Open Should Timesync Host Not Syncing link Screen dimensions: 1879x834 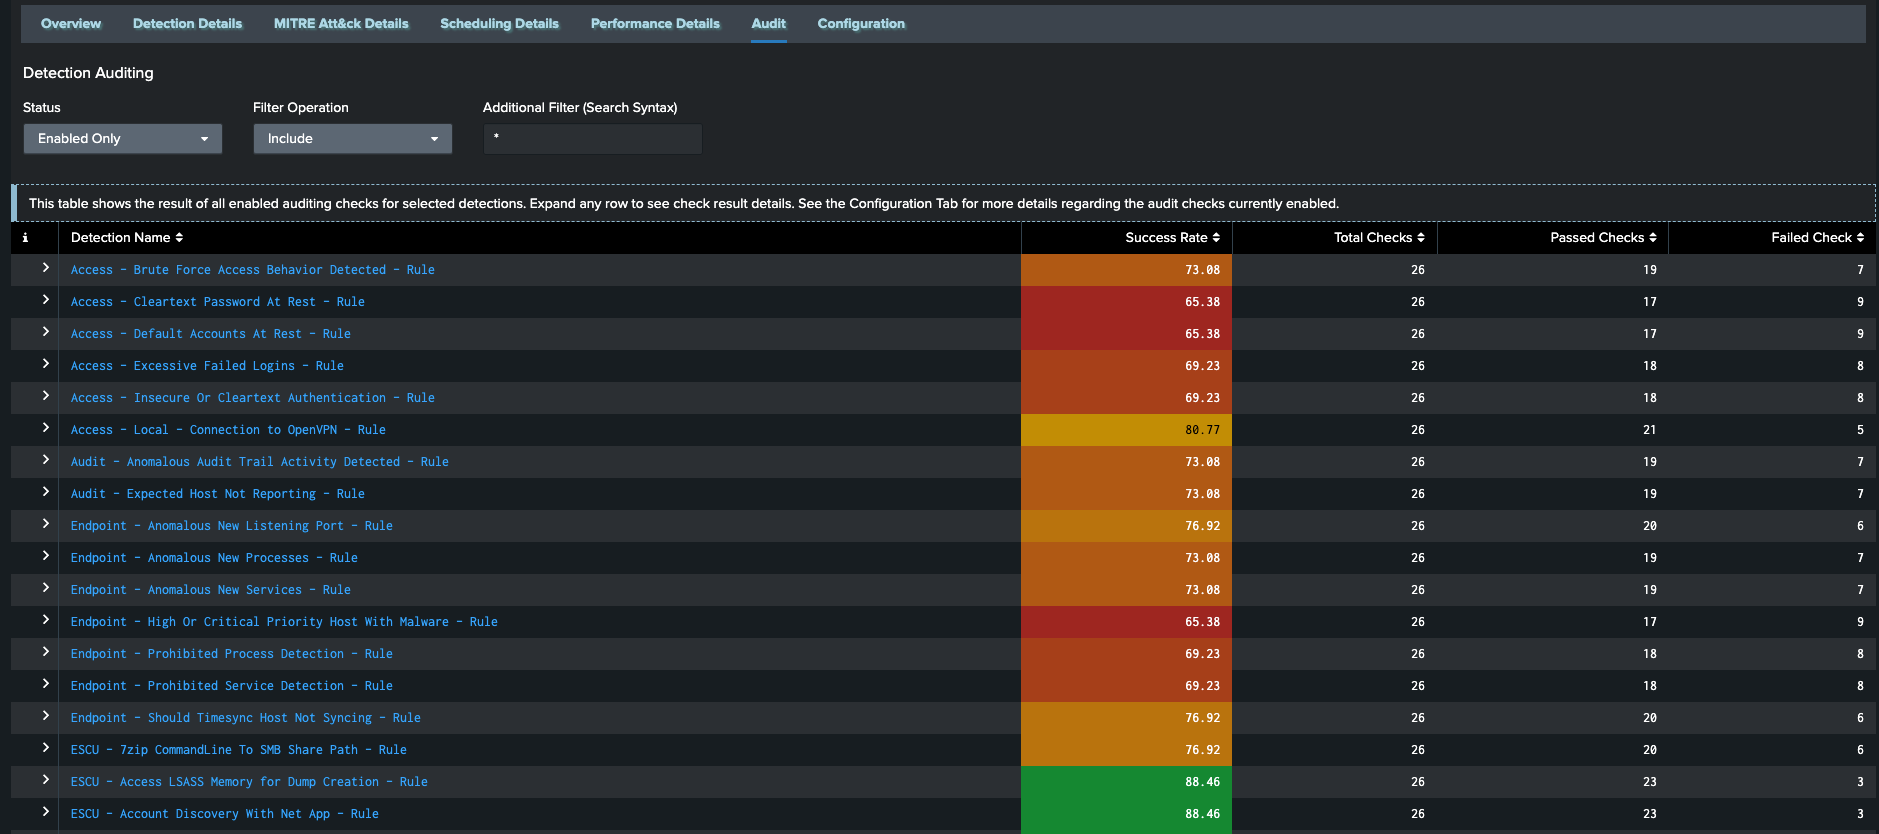[245, 718]
